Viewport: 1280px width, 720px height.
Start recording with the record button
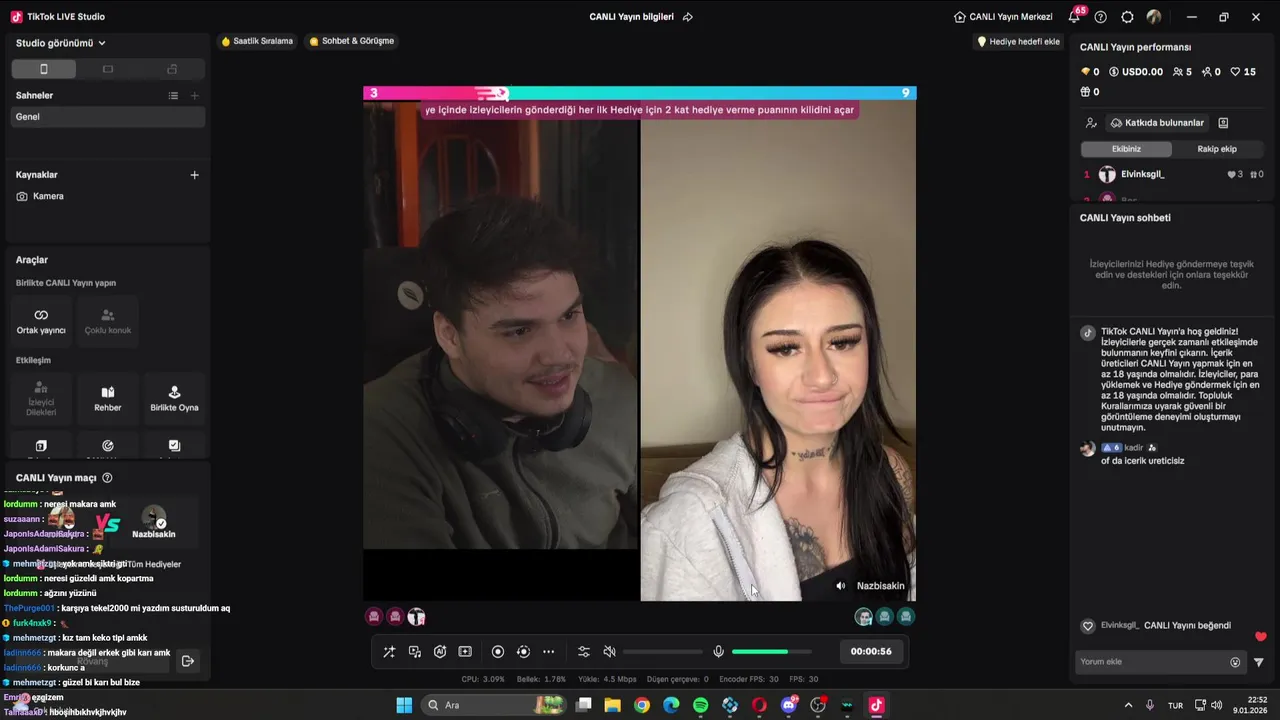coord(498,652)
